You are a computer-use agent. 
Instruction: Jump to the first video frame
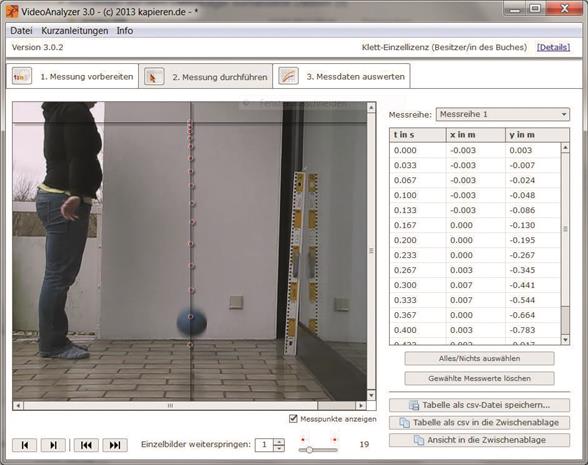86,445
